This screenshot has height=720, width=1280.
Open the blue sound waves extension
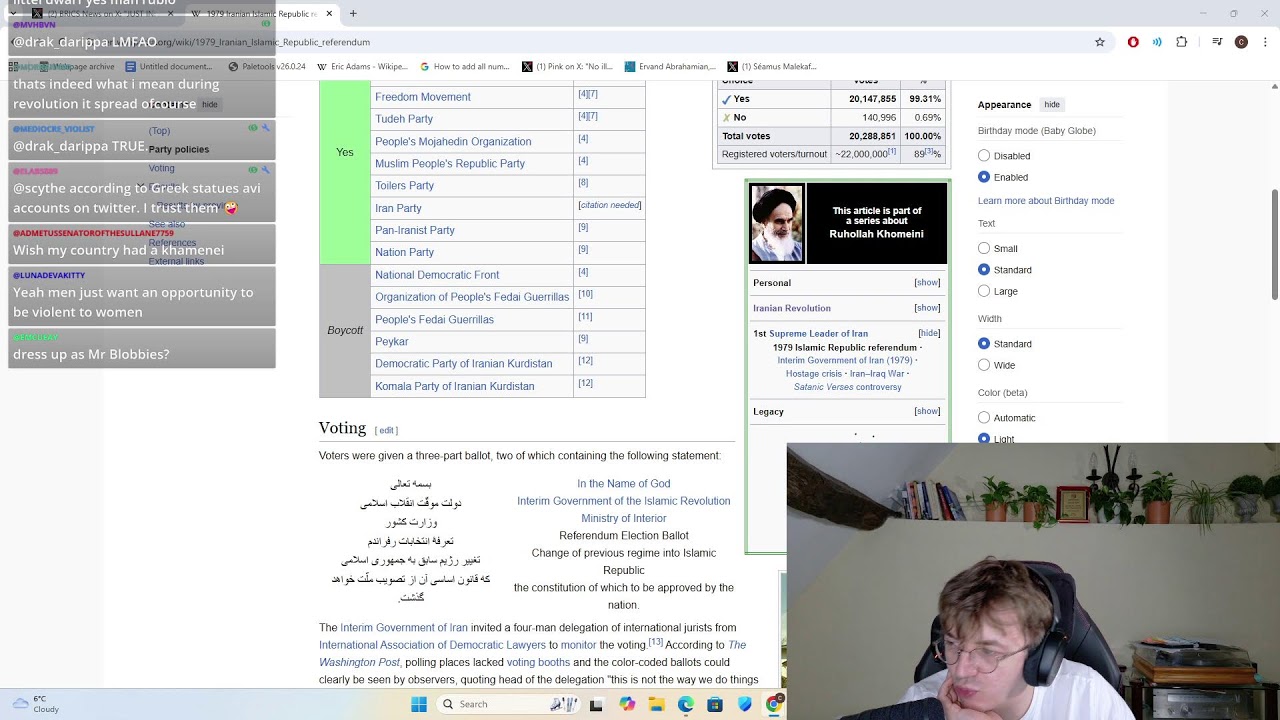click(1157, 42)
